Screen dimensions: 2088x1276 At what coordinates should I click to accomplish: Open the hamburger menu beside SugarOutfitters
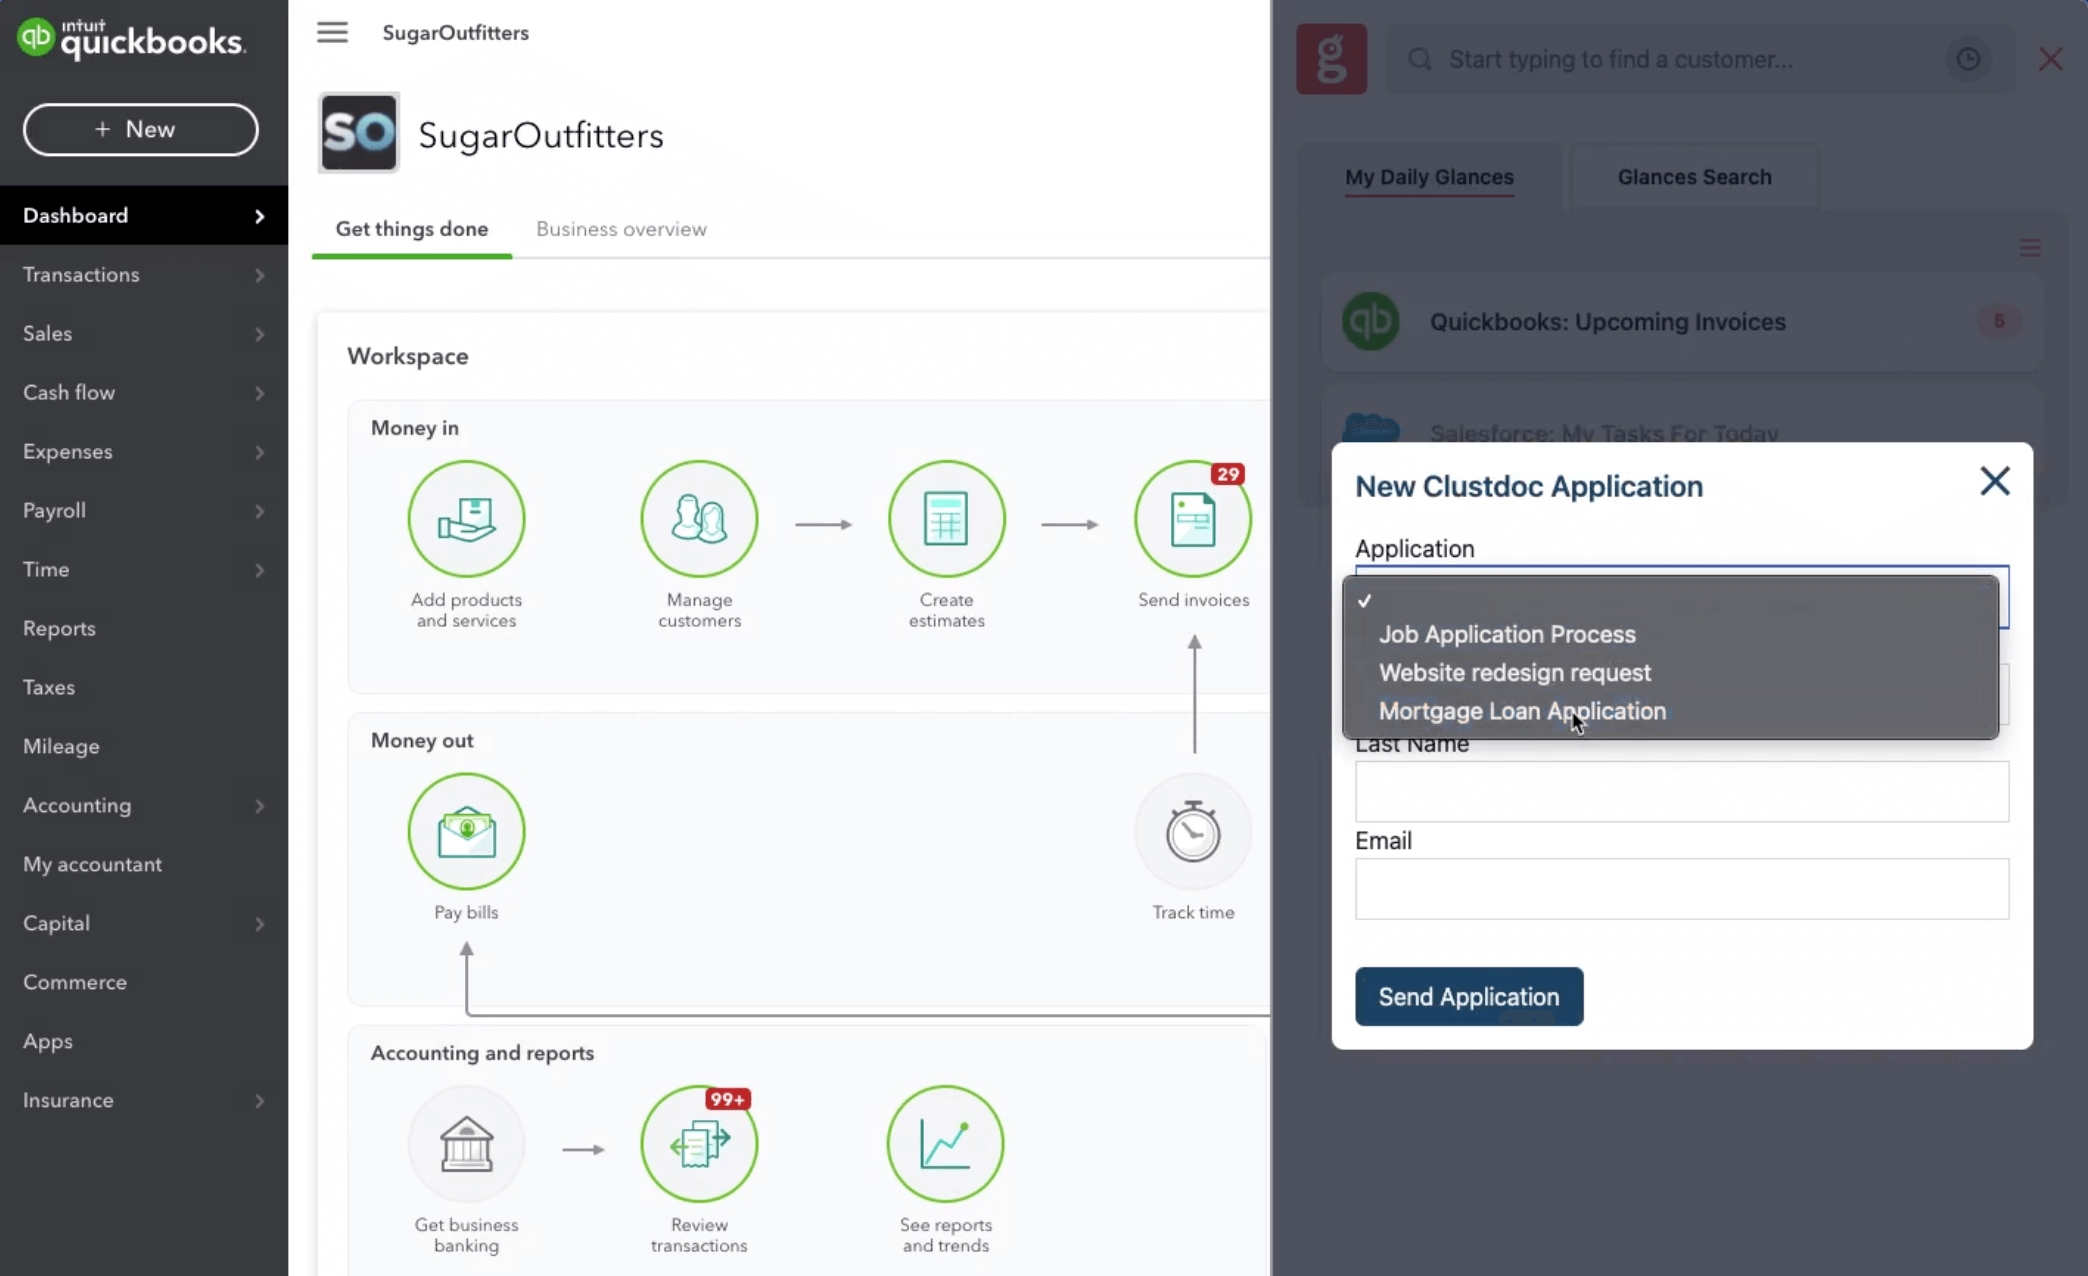[x=332, y=33]
